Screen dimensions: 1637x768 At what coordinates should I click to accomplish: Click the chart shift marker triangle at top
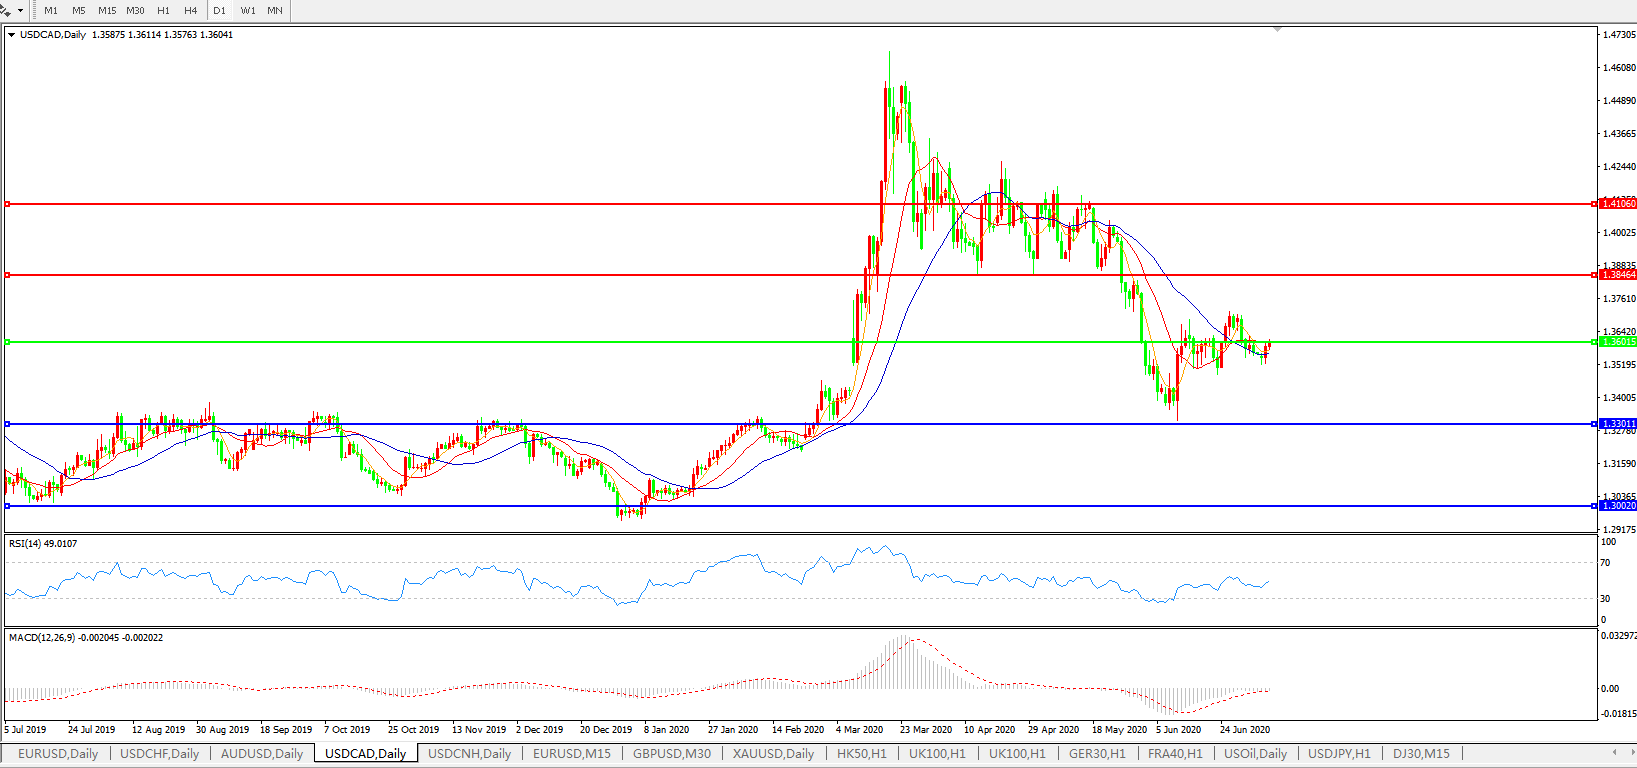(x=1277, y=30)
